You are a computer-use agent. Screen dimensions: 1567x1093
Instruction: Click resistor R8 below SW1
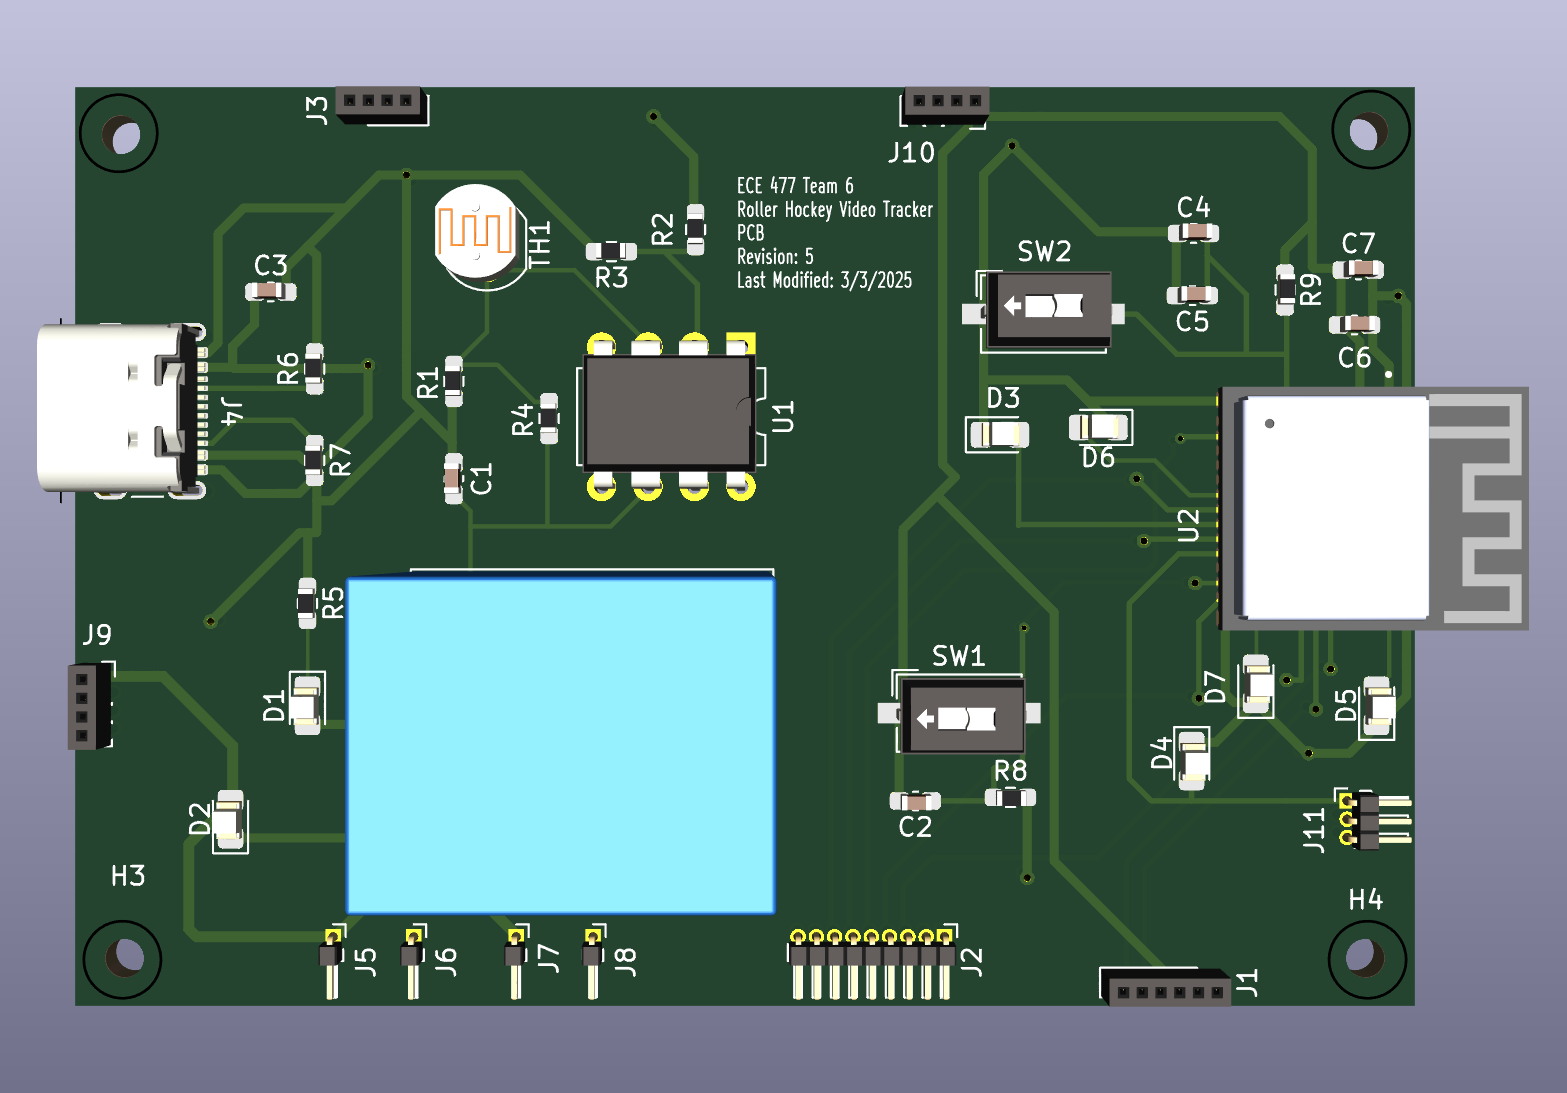tap(1010, 797)
